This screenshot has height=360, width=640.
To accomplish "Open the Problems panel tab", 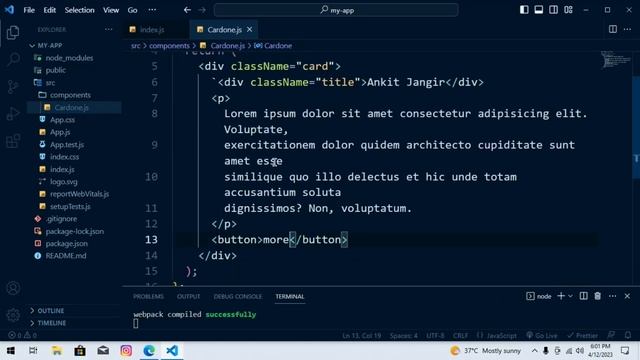I will 148,296.
